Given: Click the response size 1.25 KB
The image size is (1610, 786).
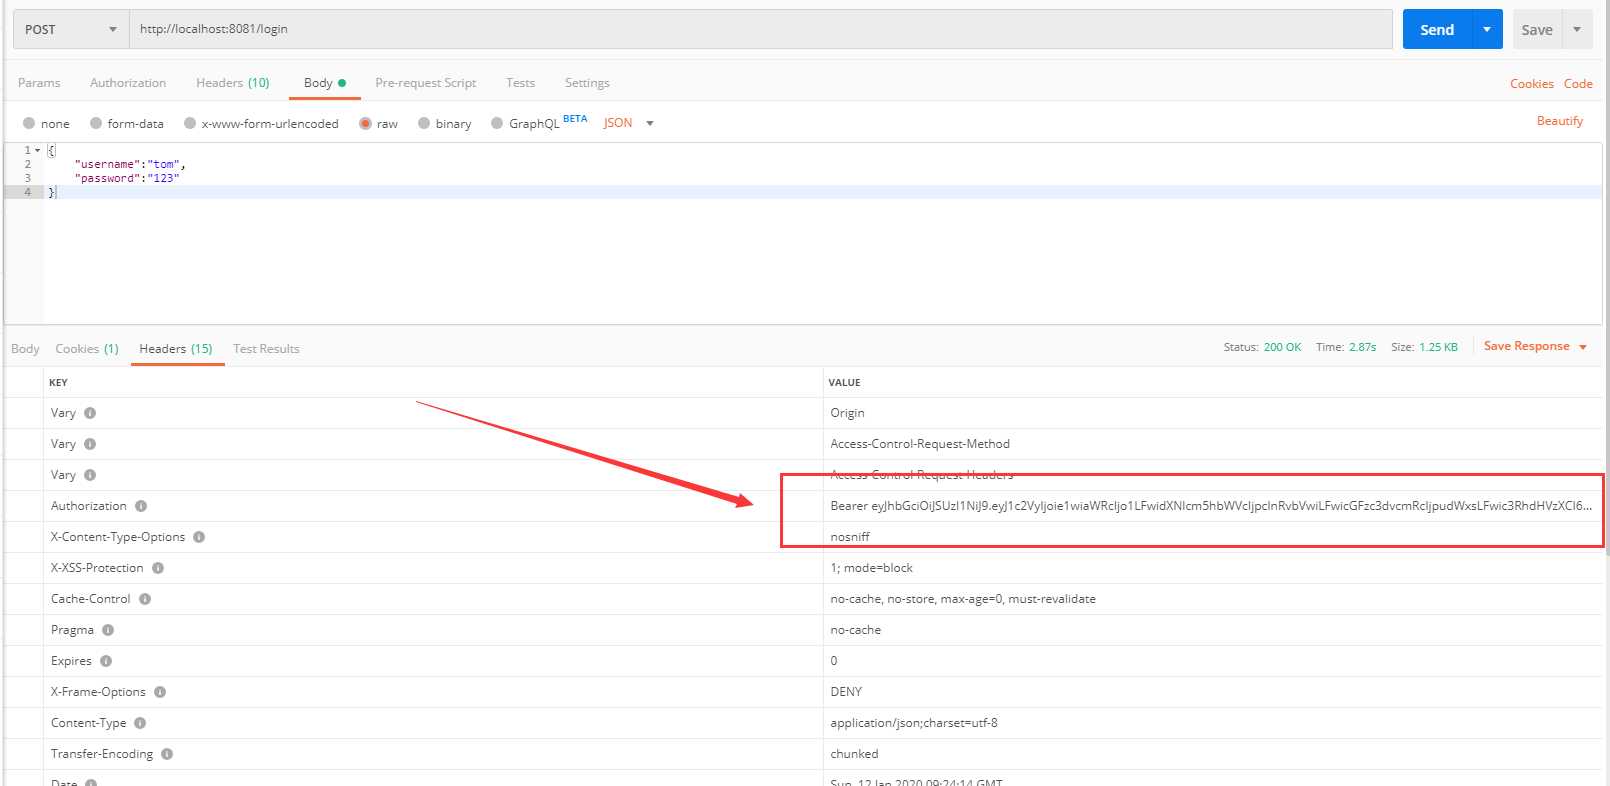Looking at the screenshot, I should (x=1438, y=347).
